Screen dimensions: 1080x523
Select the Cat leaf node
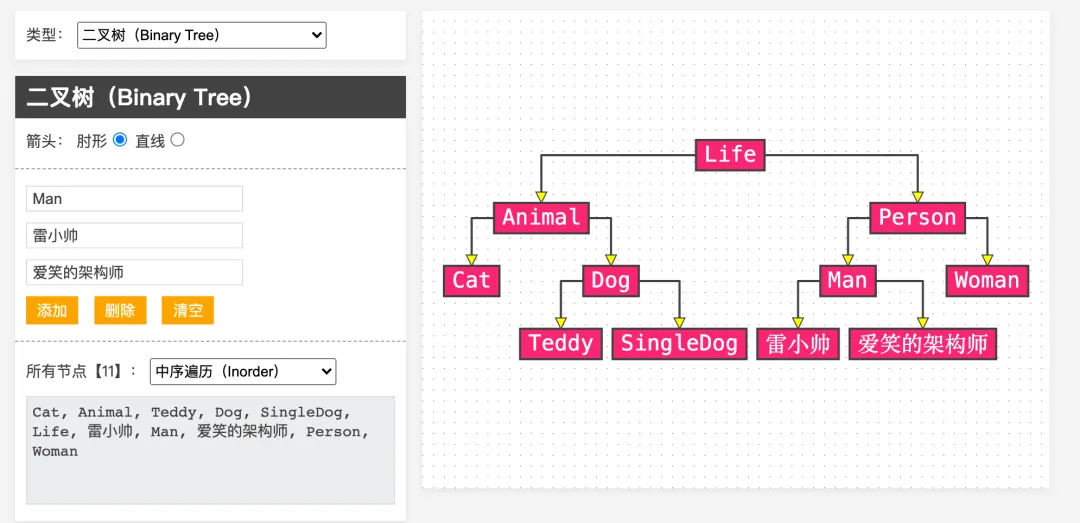click(x=471, y=280)
